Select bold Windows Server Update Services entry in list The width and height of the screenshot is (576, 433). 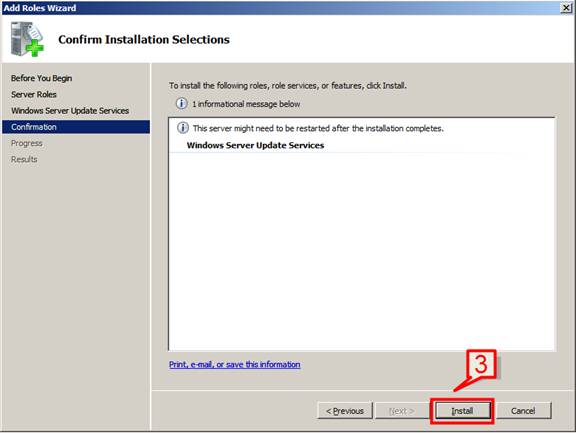[255, 145]
